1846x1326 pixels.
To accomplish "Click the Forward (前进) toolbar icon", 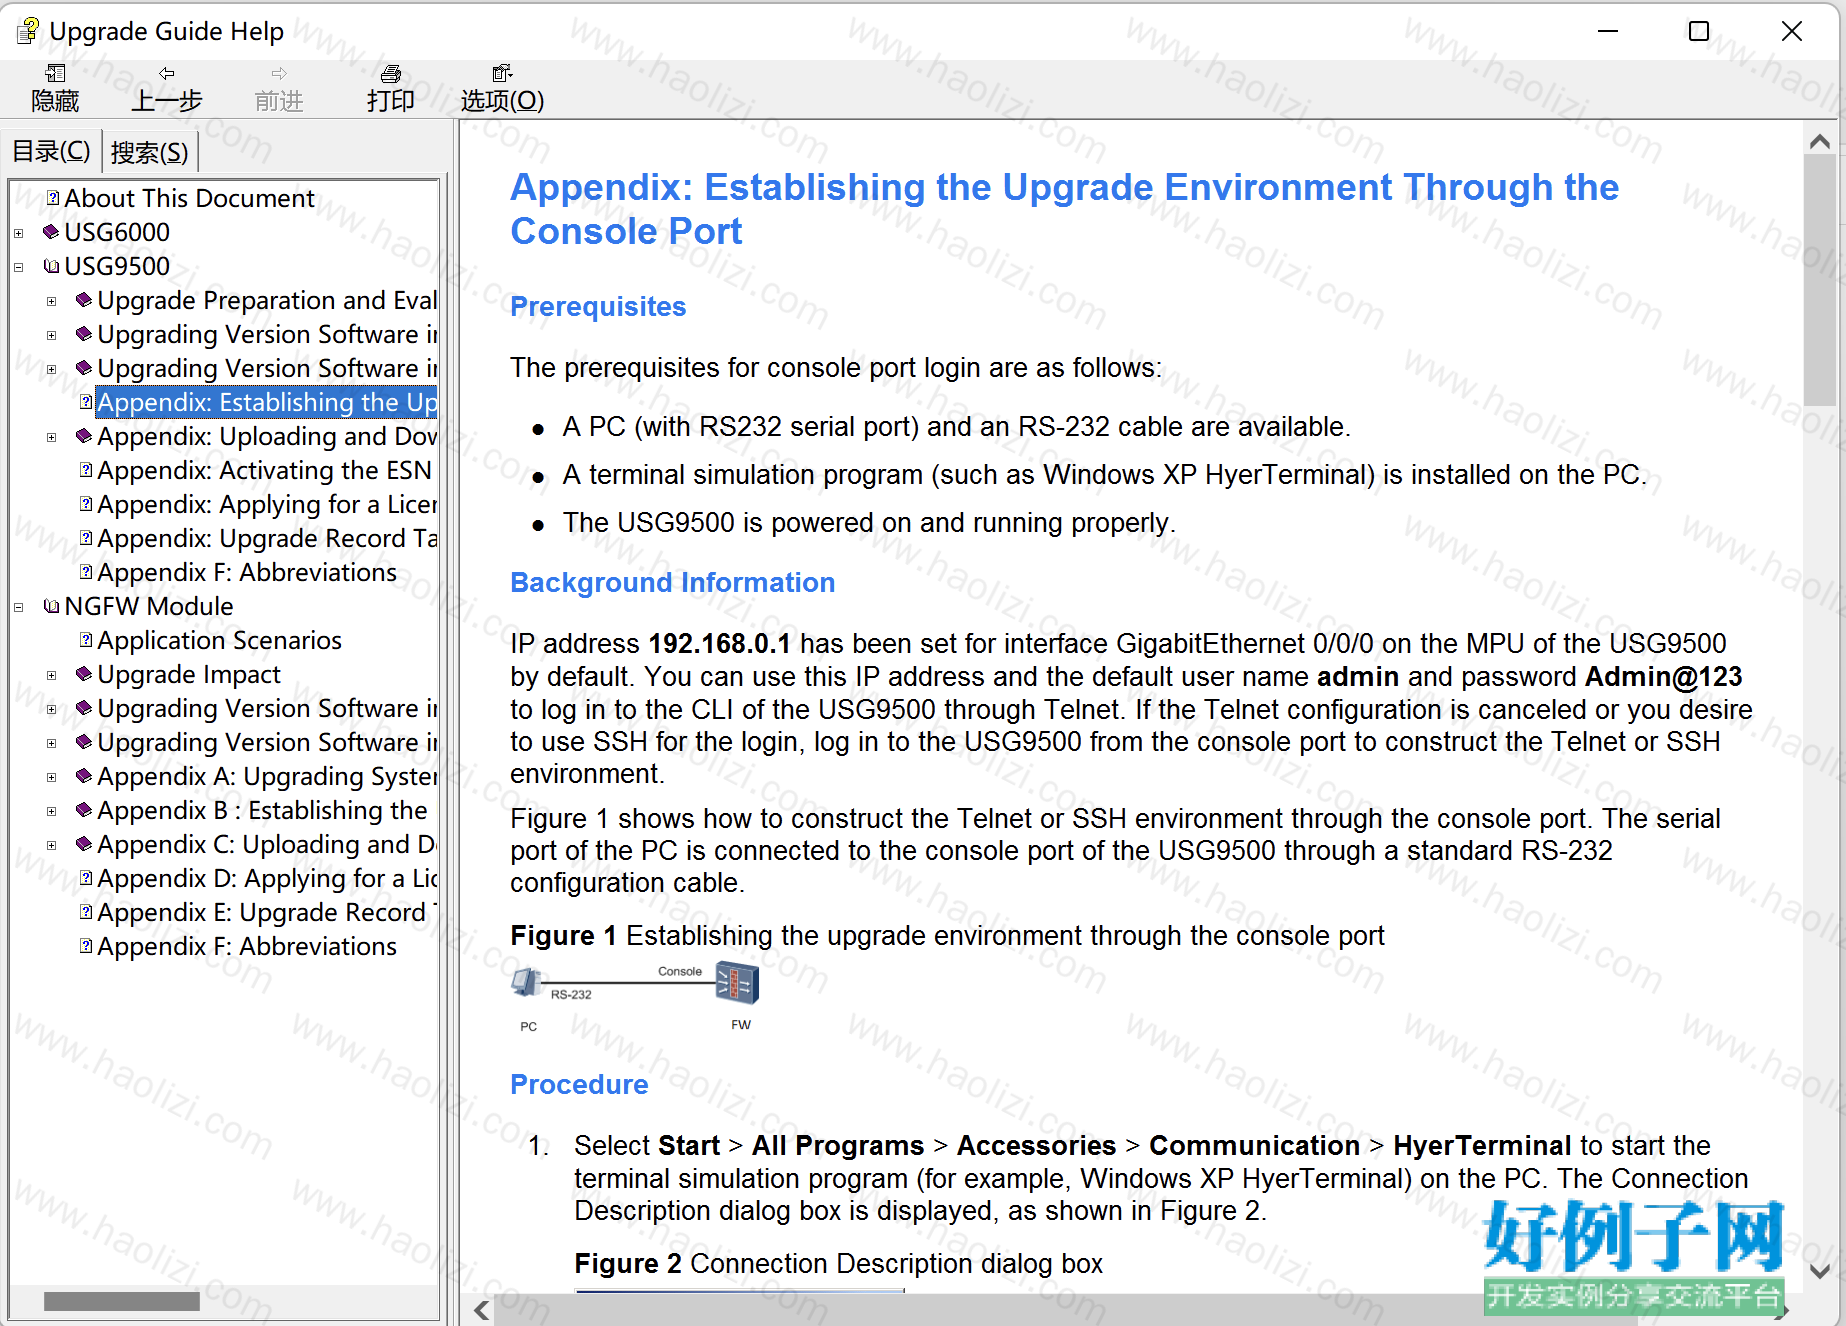I will [279, 74].
